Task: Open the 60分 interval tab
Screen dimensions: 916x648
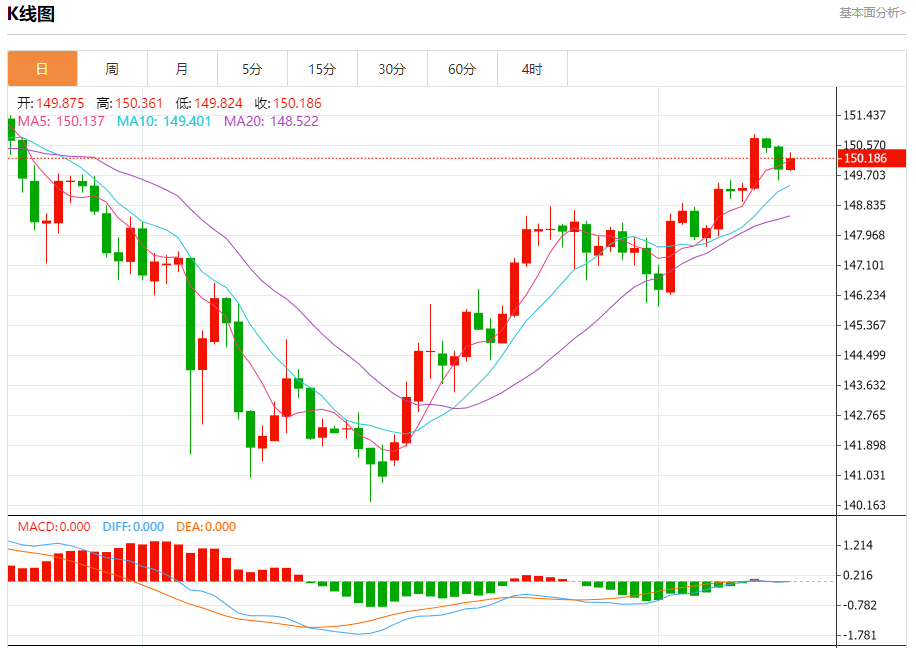Action: click(463, 69)
